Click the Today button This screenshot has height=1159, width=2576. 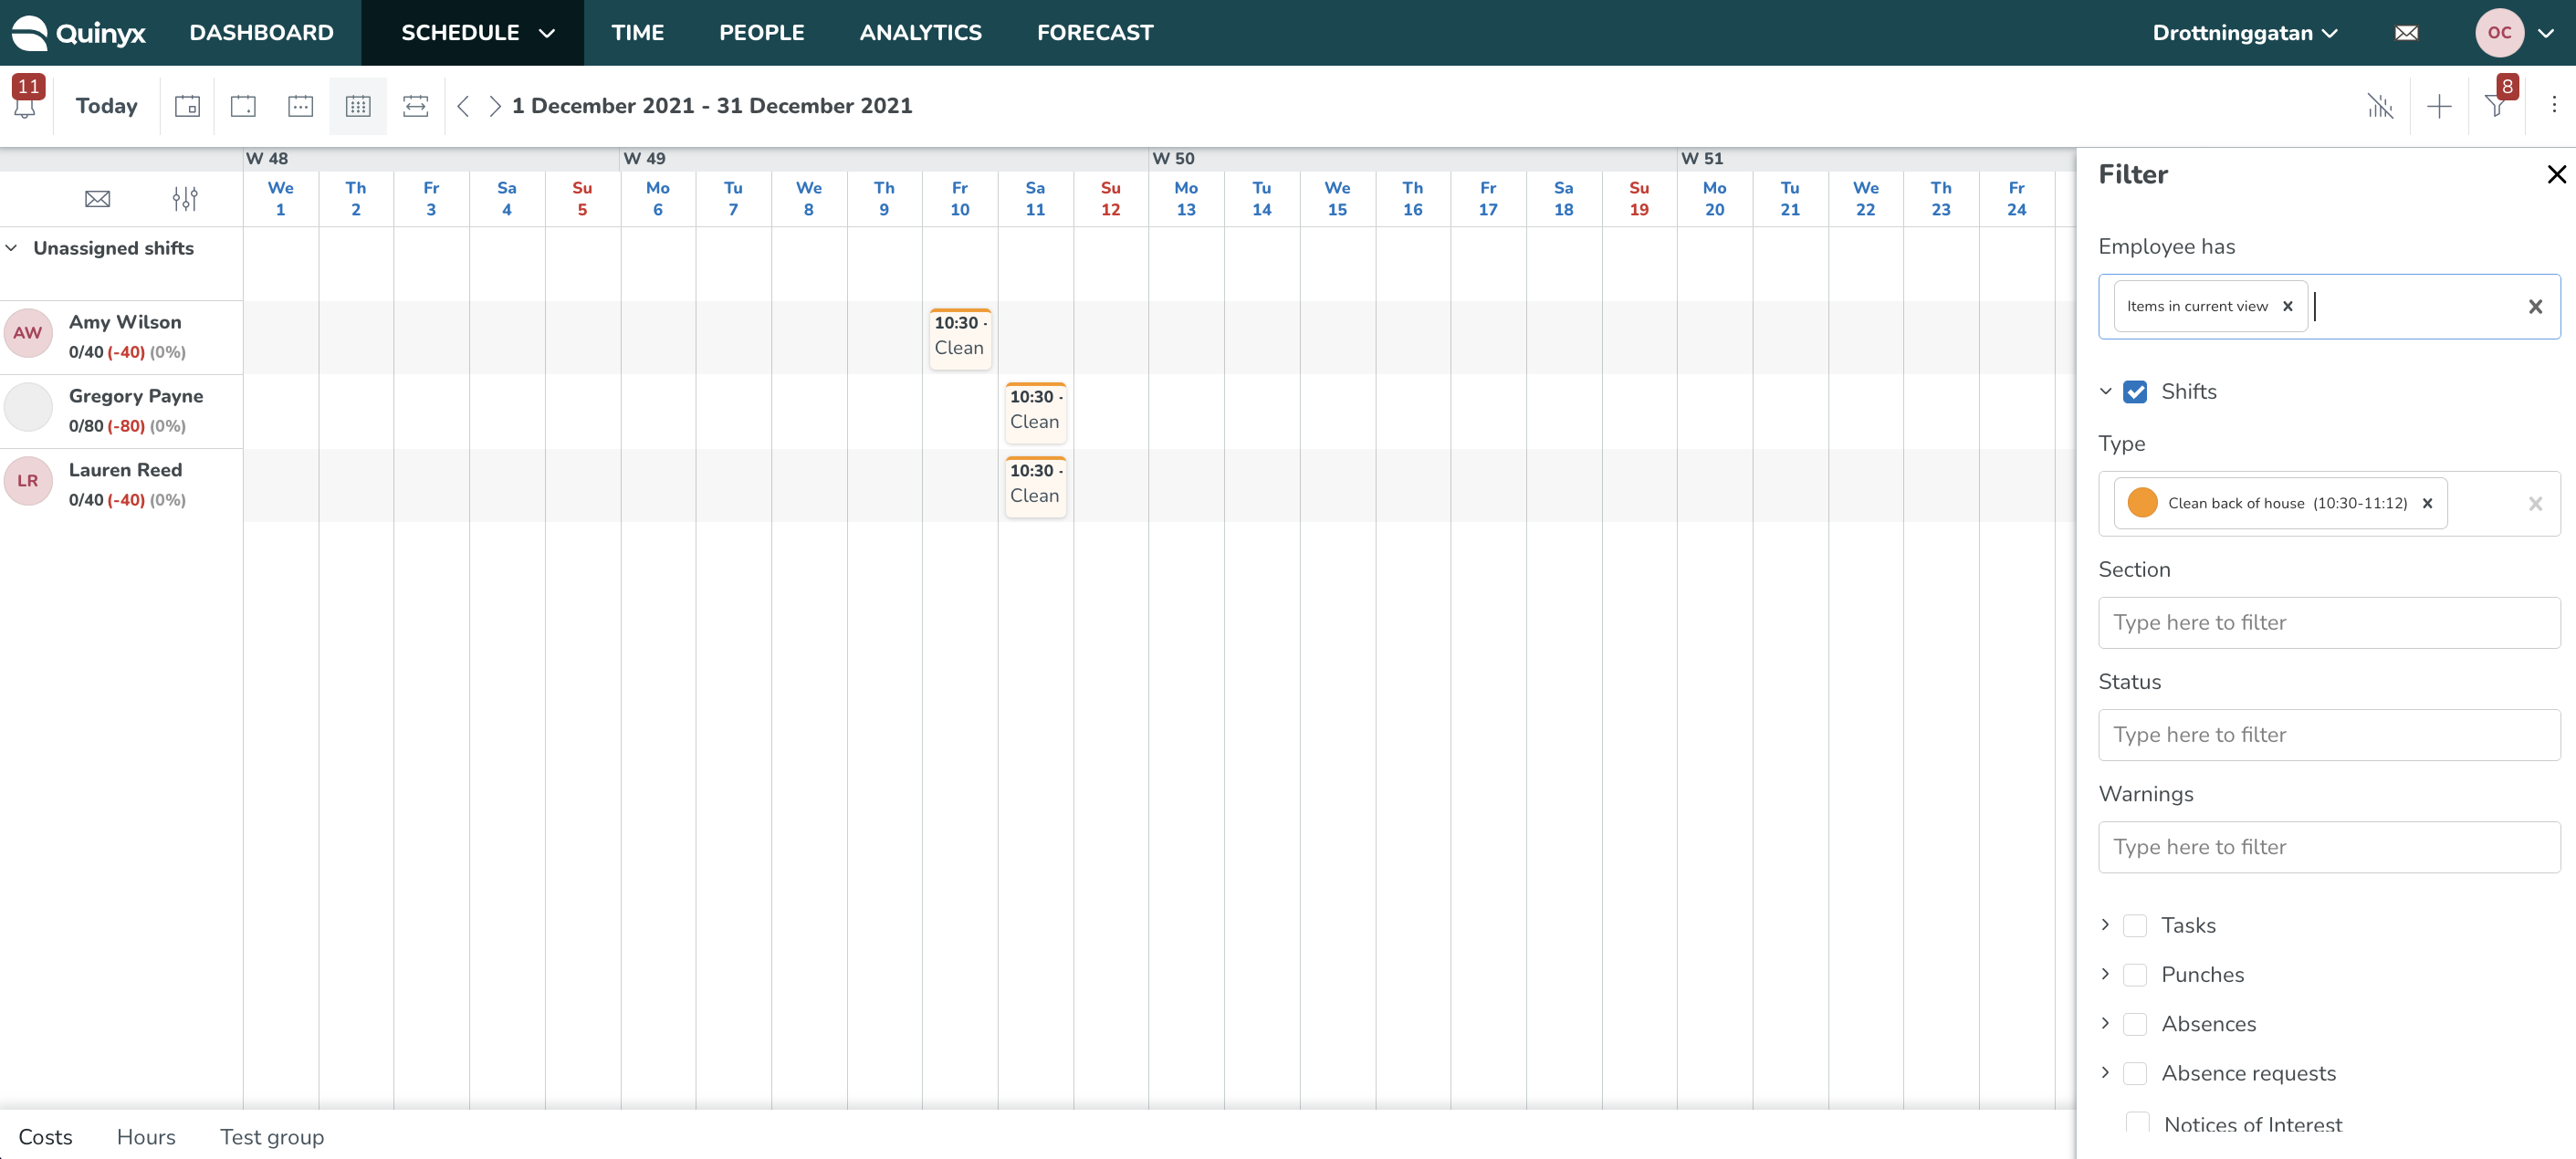[x=107, y=106]
